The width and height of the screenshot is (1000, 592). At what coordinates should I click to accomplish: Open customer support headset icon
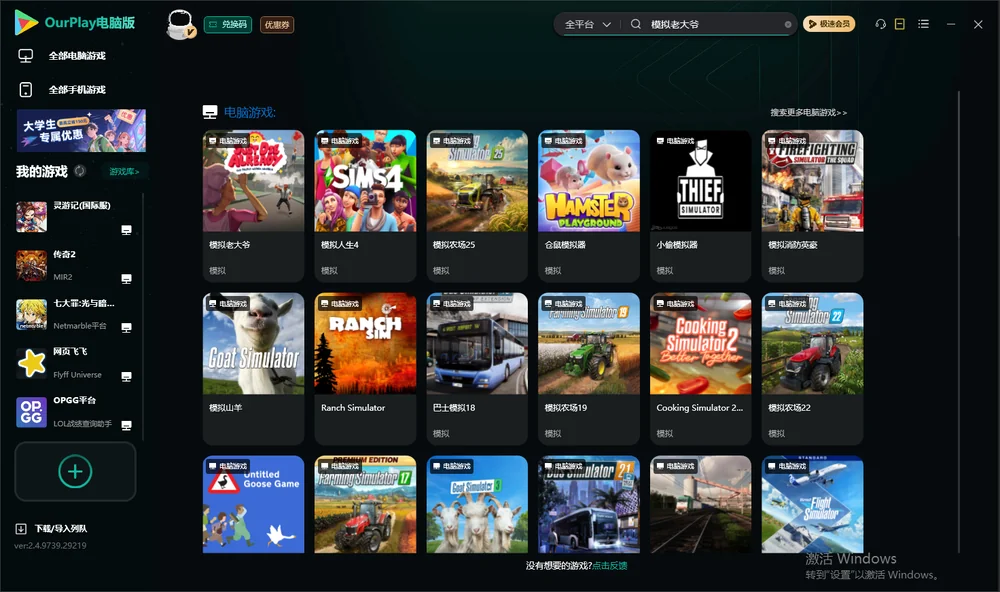point(880,24)
